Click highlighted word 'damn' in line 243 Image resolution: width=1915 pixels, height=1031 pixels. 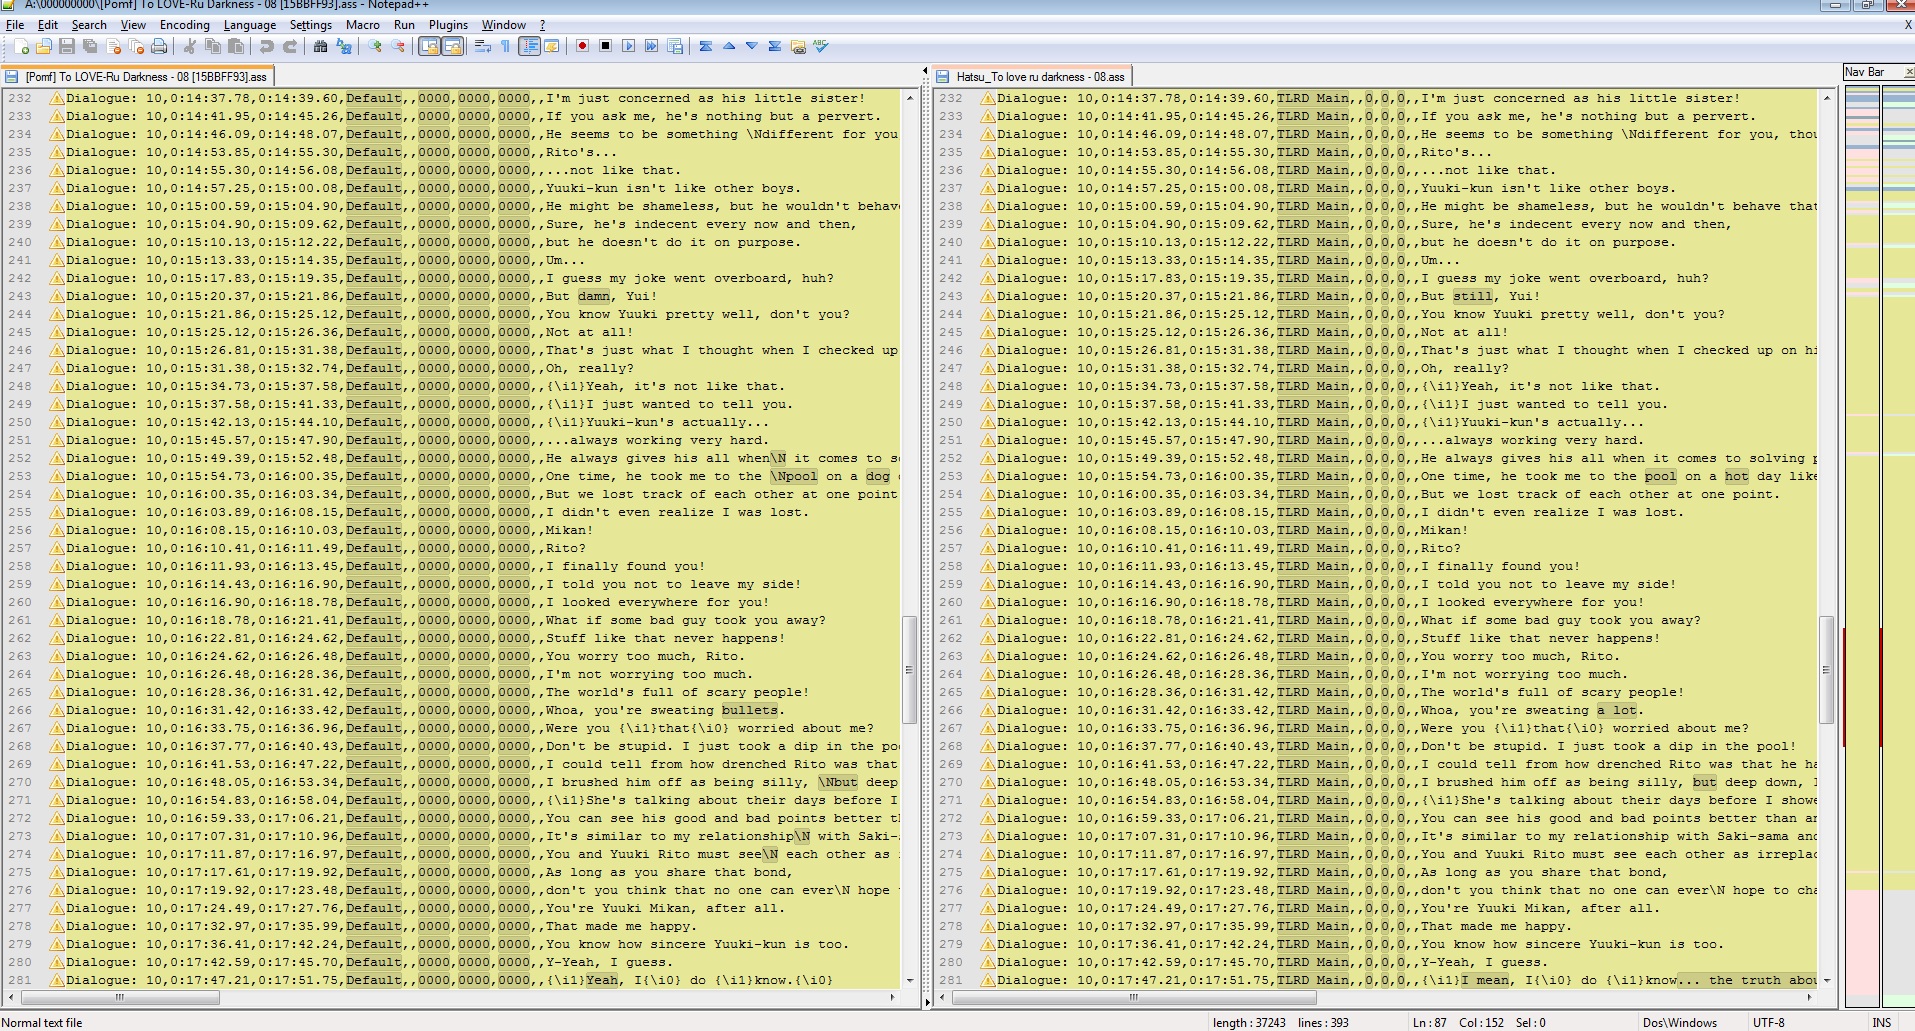(593, 296)
